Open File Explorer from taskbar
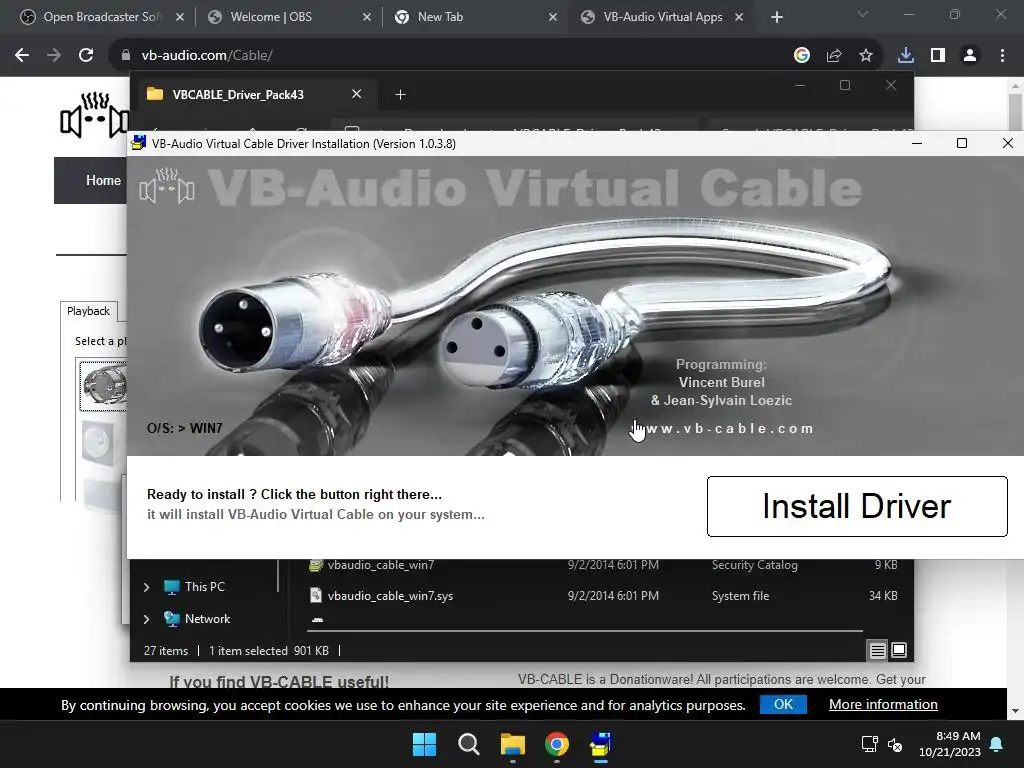This screenshot has width=1024, height=768. (513, 744)
